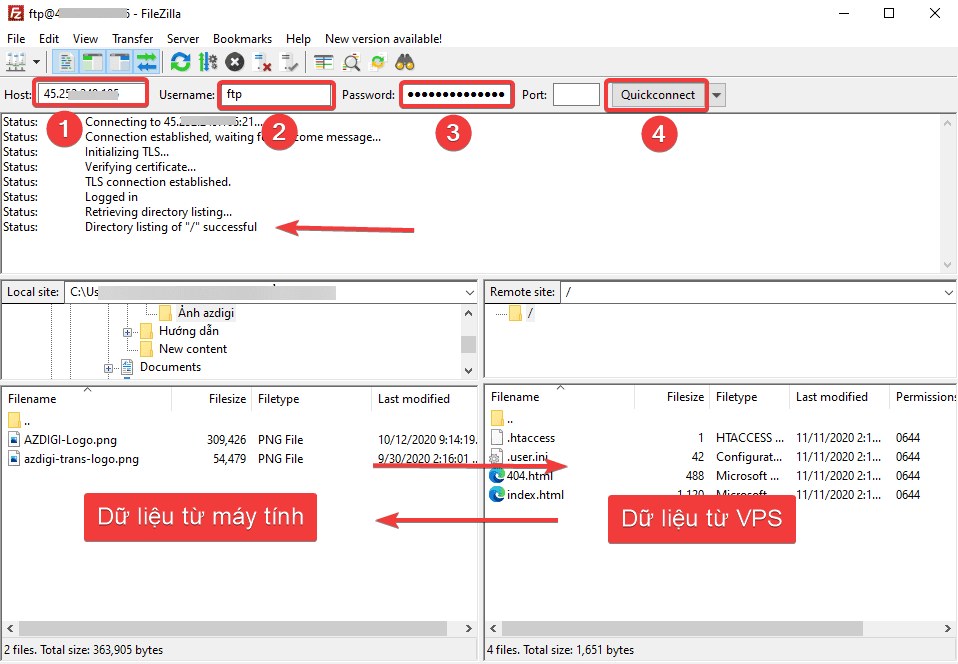Cancel the current operation
958x664 pixels.
tap(233, 61)
